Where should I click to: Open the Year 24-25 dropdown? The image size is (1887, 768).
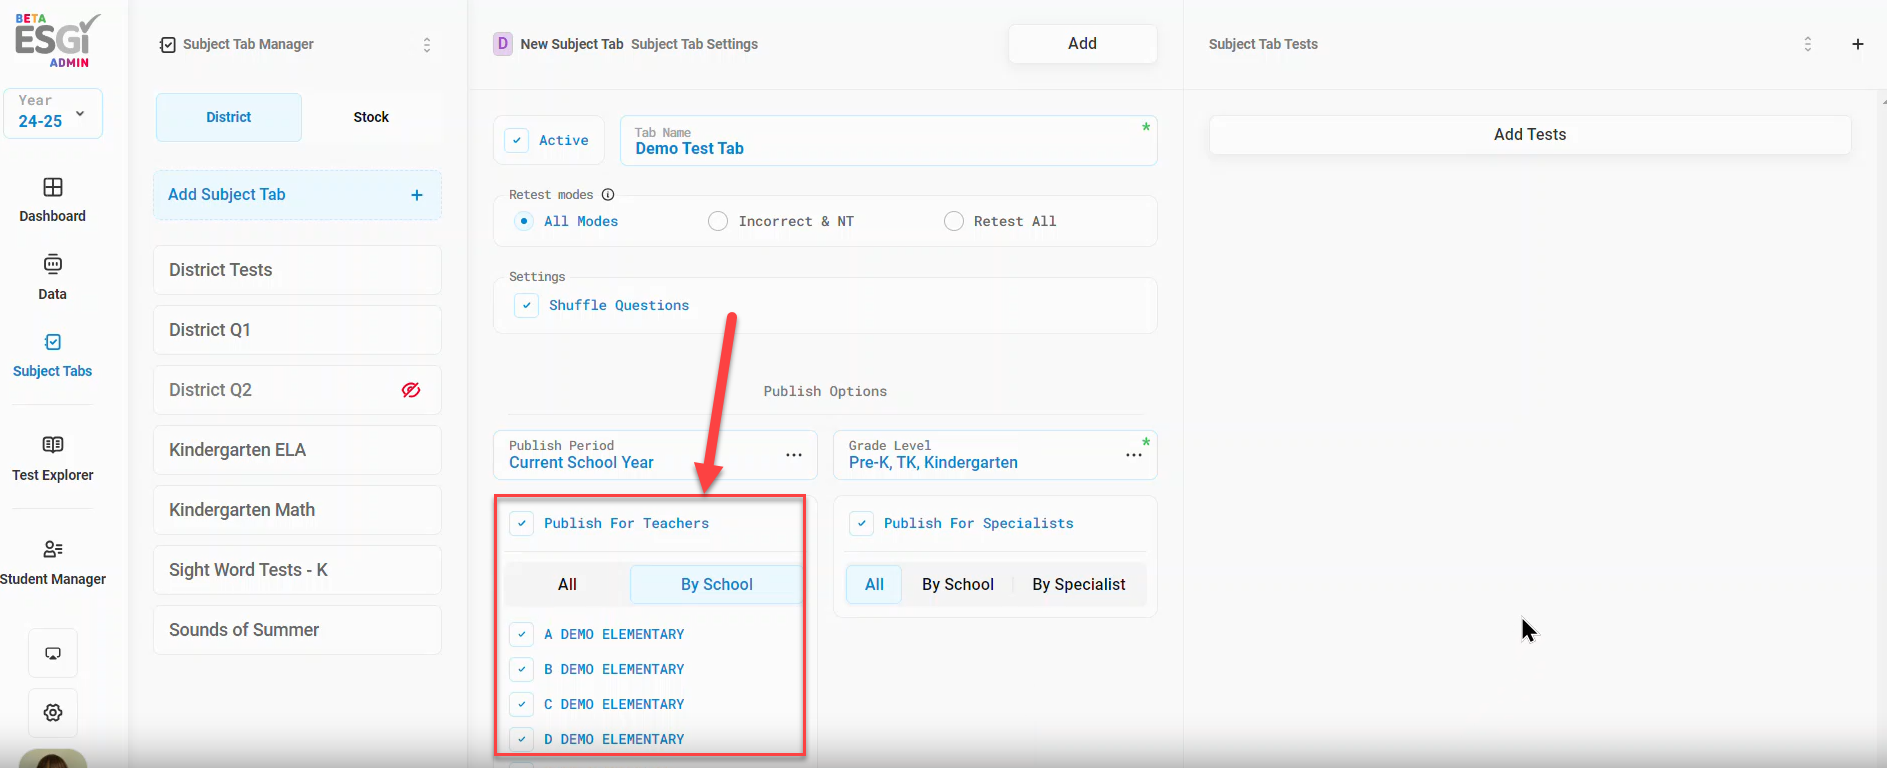[53, 113]
